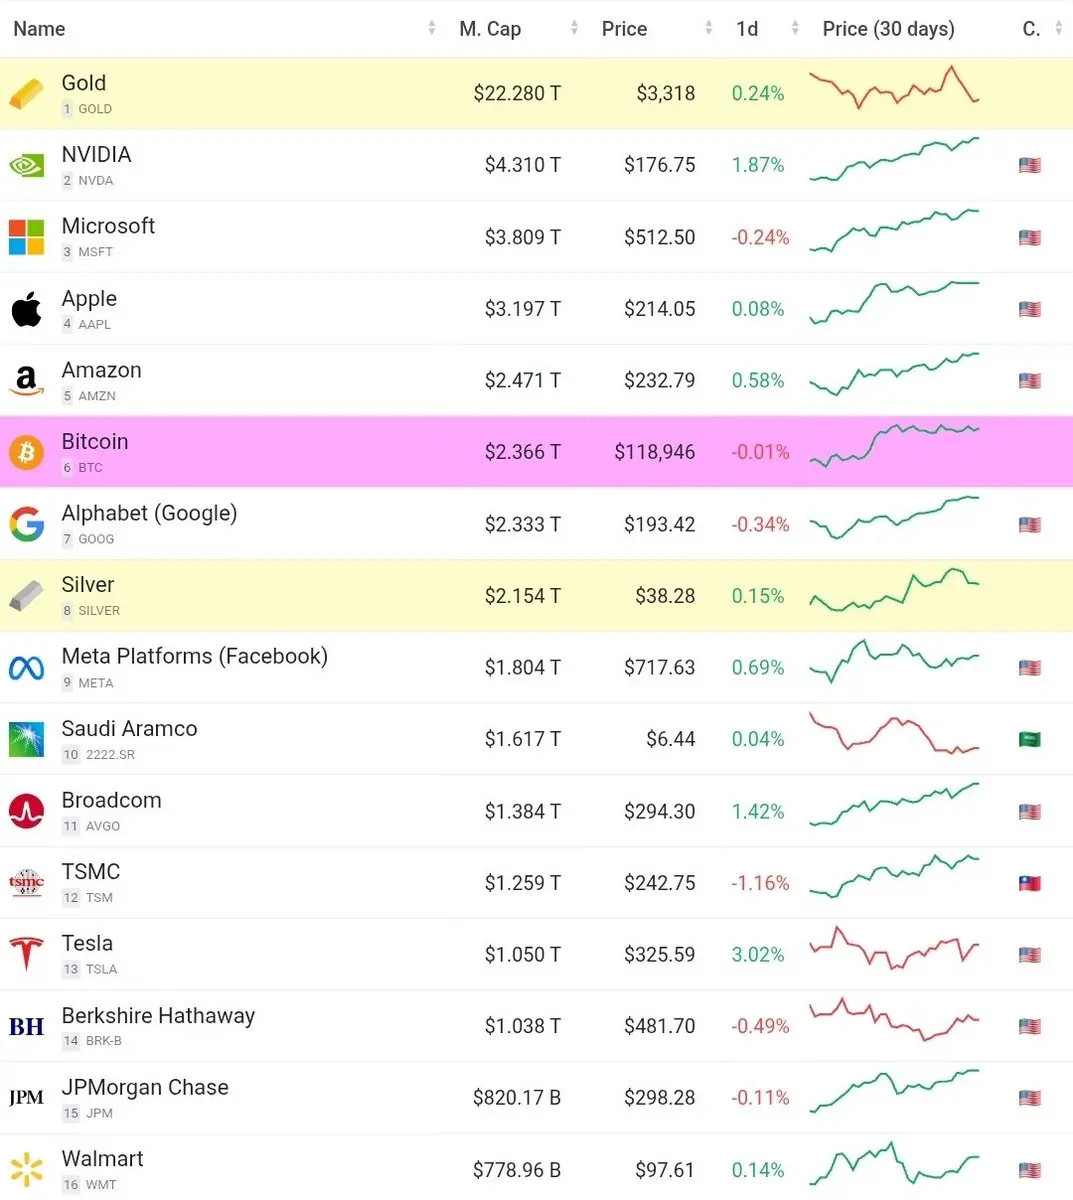Open the Walmart company link

(102, 1159)
